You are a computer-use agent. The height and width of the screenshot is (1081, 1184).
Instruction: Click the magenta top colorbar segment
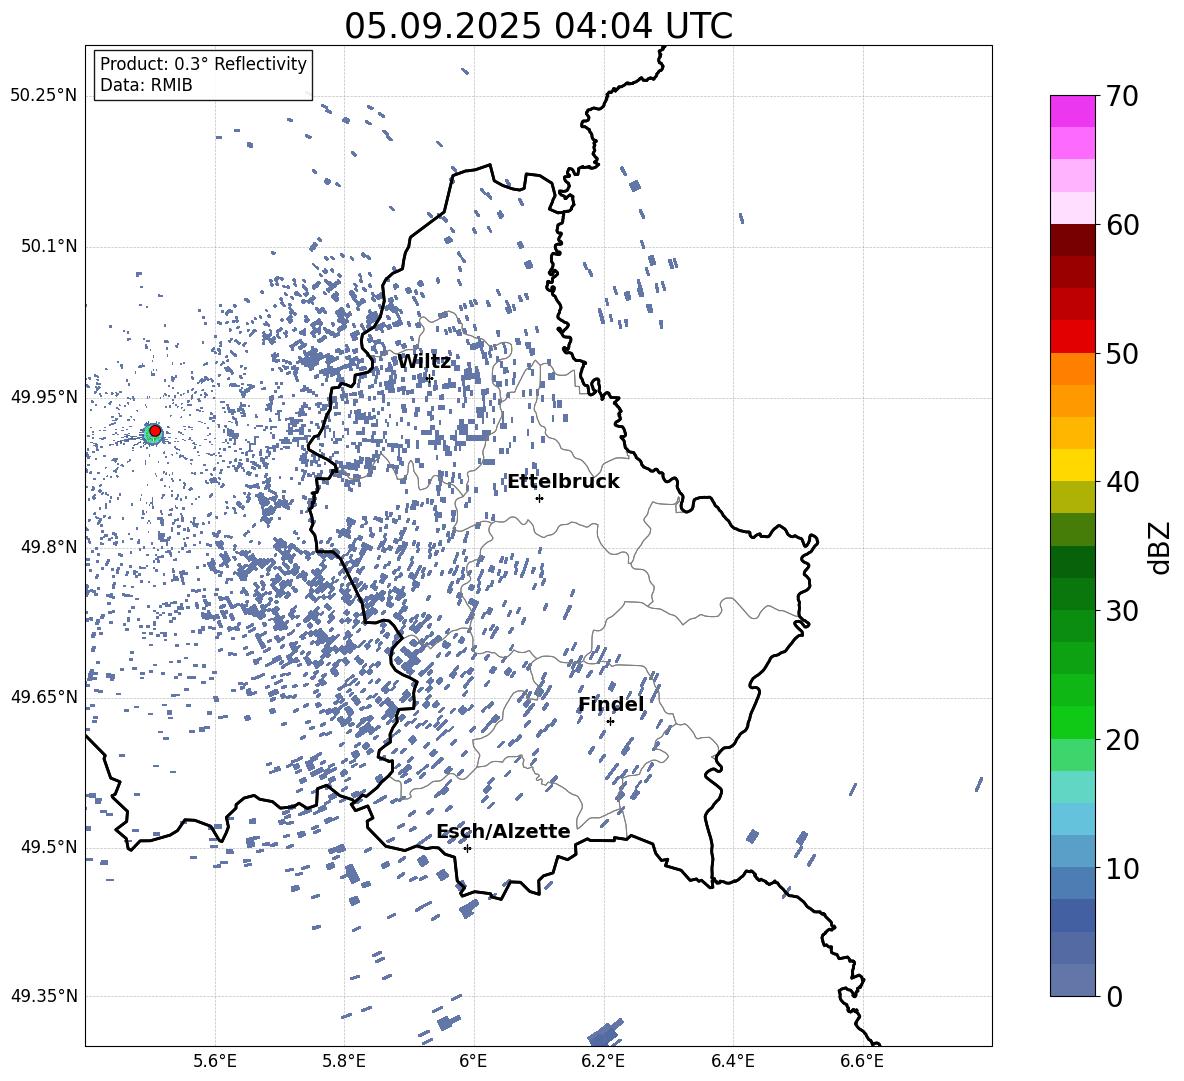[x=1072, y=111]
